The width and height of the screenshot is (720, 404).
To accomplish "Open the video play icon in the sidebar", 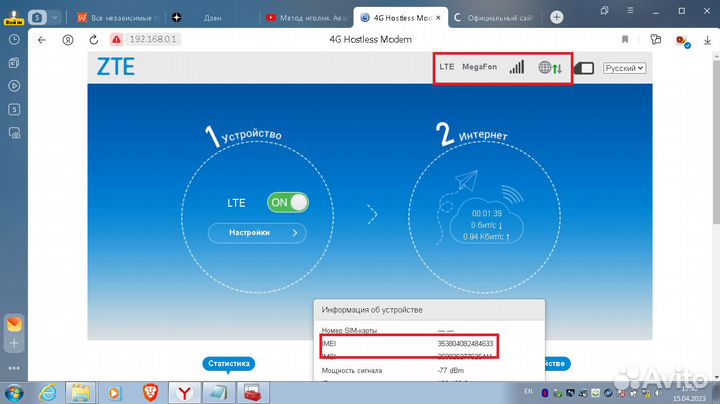I will (14, 86).
